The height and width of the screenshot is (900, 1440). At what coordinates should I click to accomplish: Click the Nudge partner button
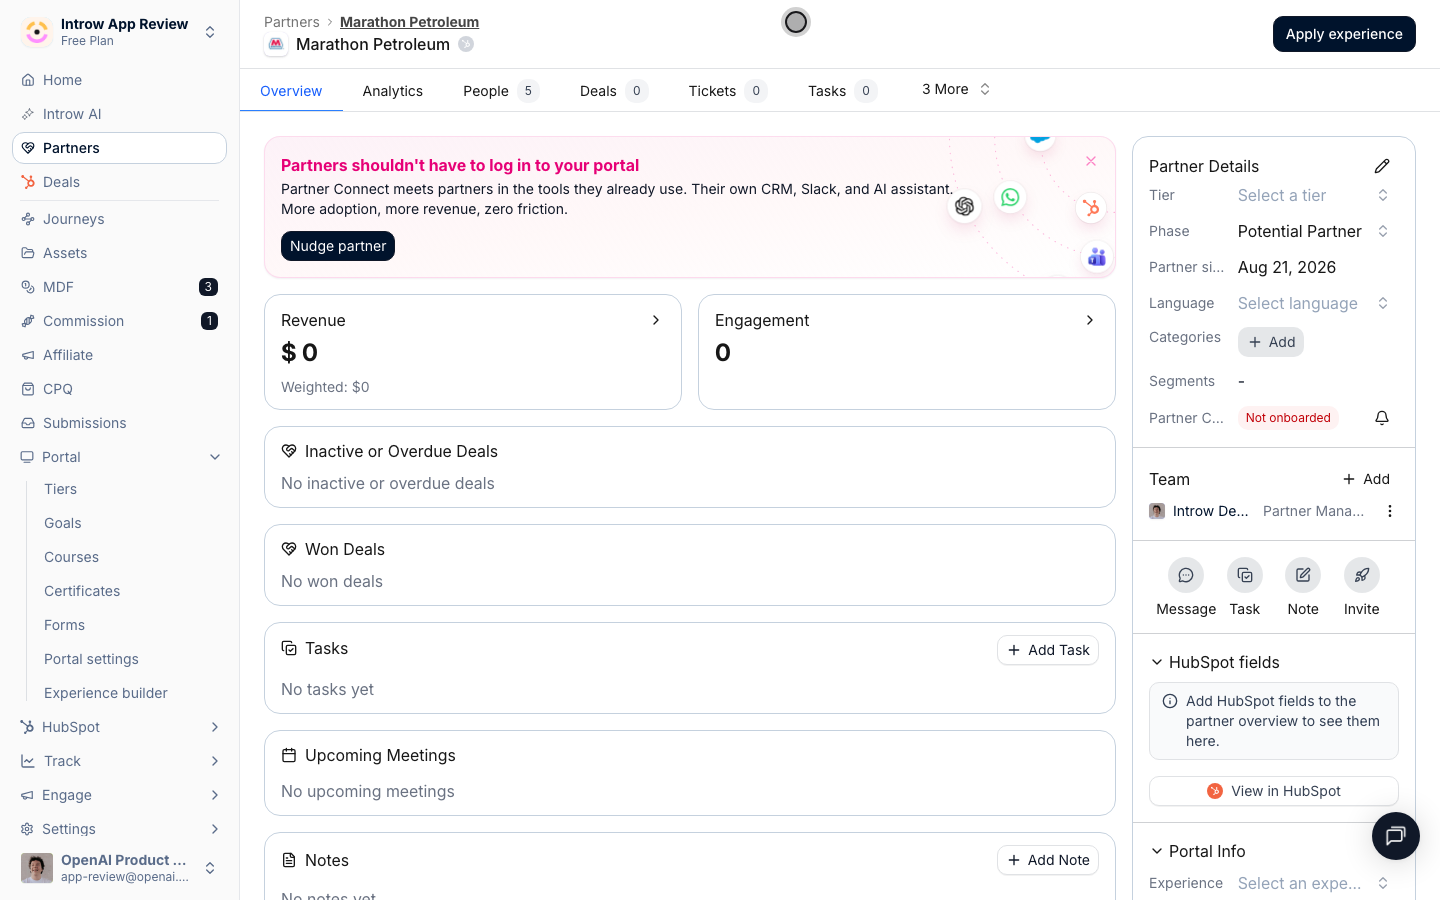tap(338, 246)
